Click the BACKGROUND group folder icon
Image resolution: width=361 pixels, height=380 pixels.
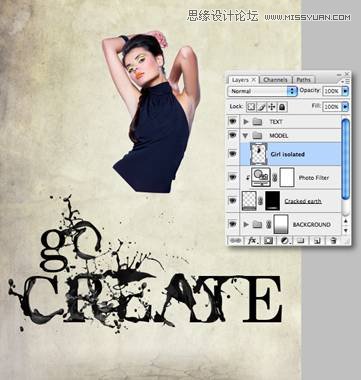click(x=257, y=225)
